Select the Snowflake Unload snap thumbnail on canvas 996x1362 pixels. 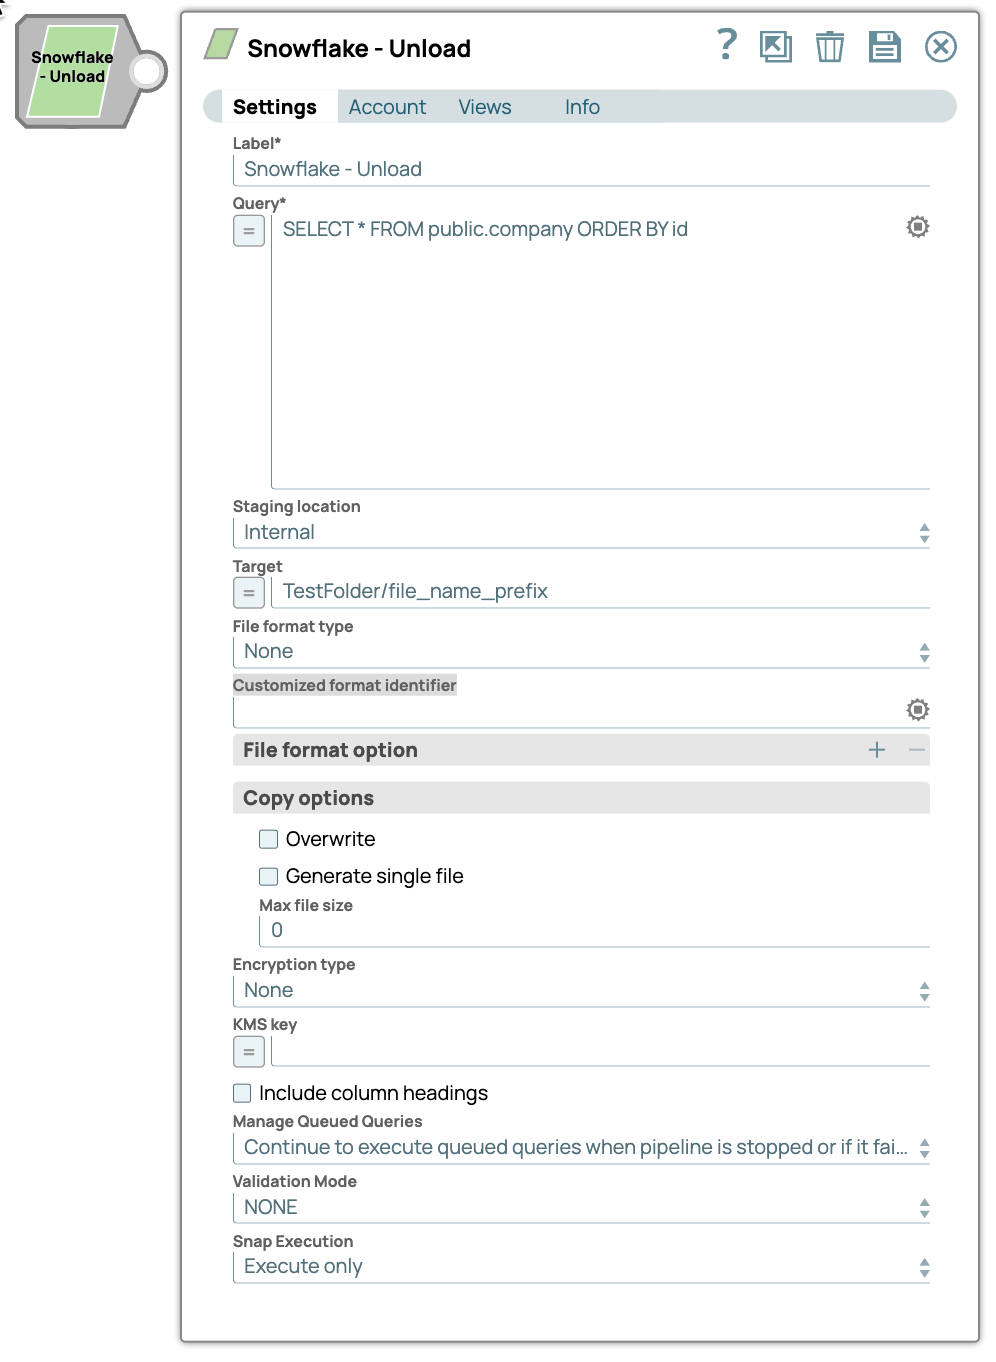72,68
